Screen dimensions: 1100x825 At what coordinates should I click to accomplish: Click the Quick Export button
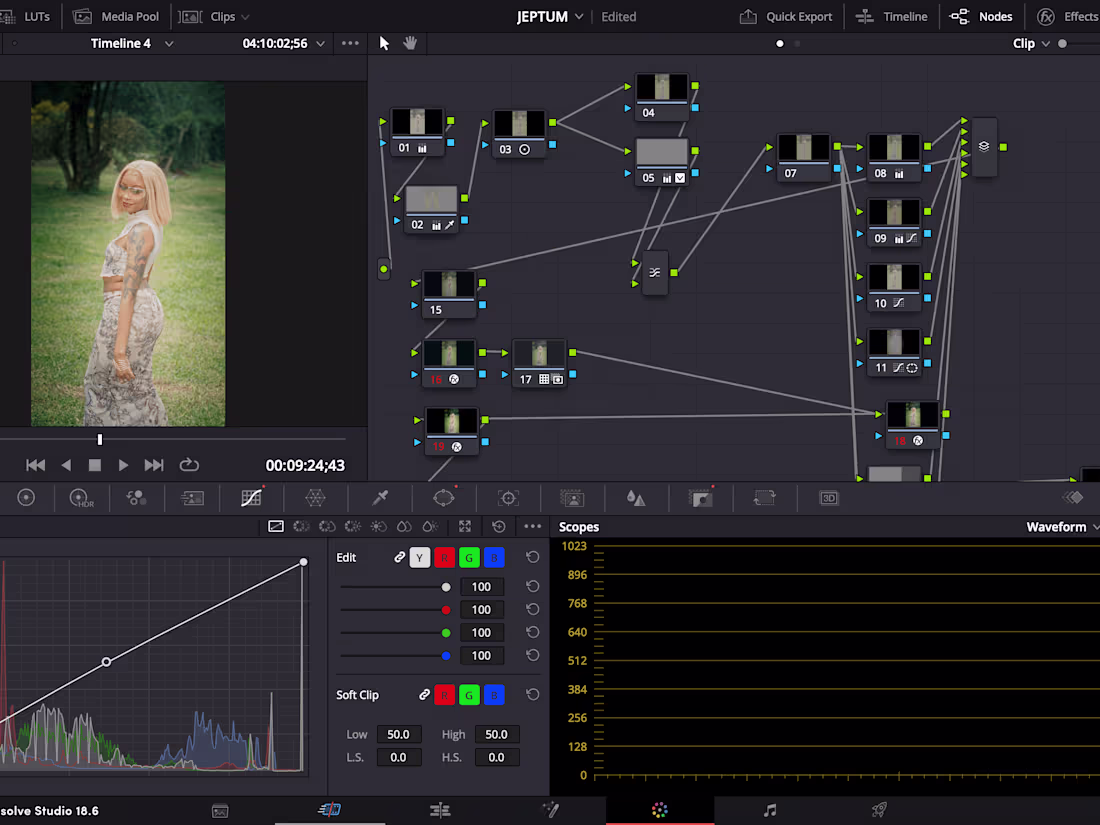pos(787,16)
